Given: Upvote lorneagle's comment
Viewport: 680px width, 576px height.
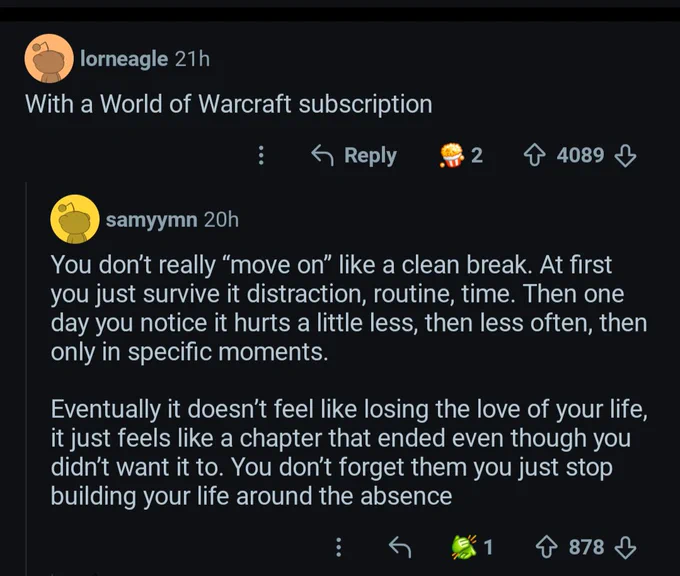Looking at the screenshot, I should click(x=534, y=155).
